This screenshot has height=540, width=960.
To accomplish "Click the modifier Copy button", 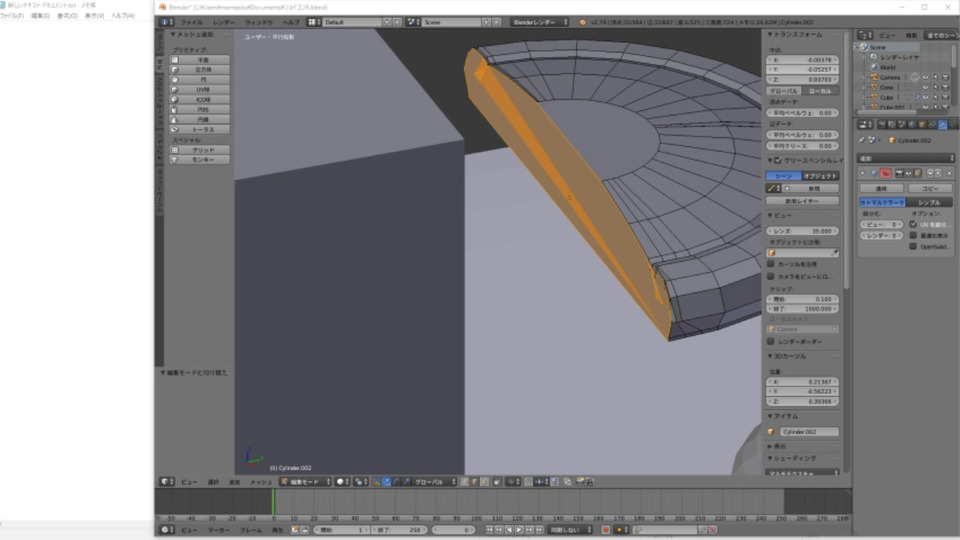I will (x=930, y=188).
